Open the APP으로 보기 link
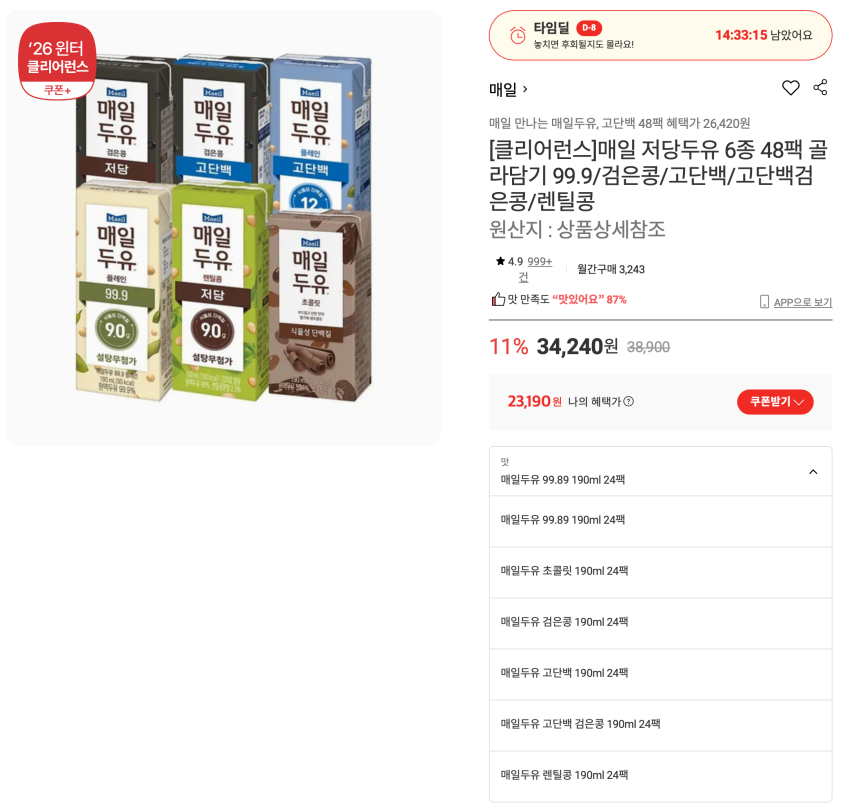 (x=802, y=302)
